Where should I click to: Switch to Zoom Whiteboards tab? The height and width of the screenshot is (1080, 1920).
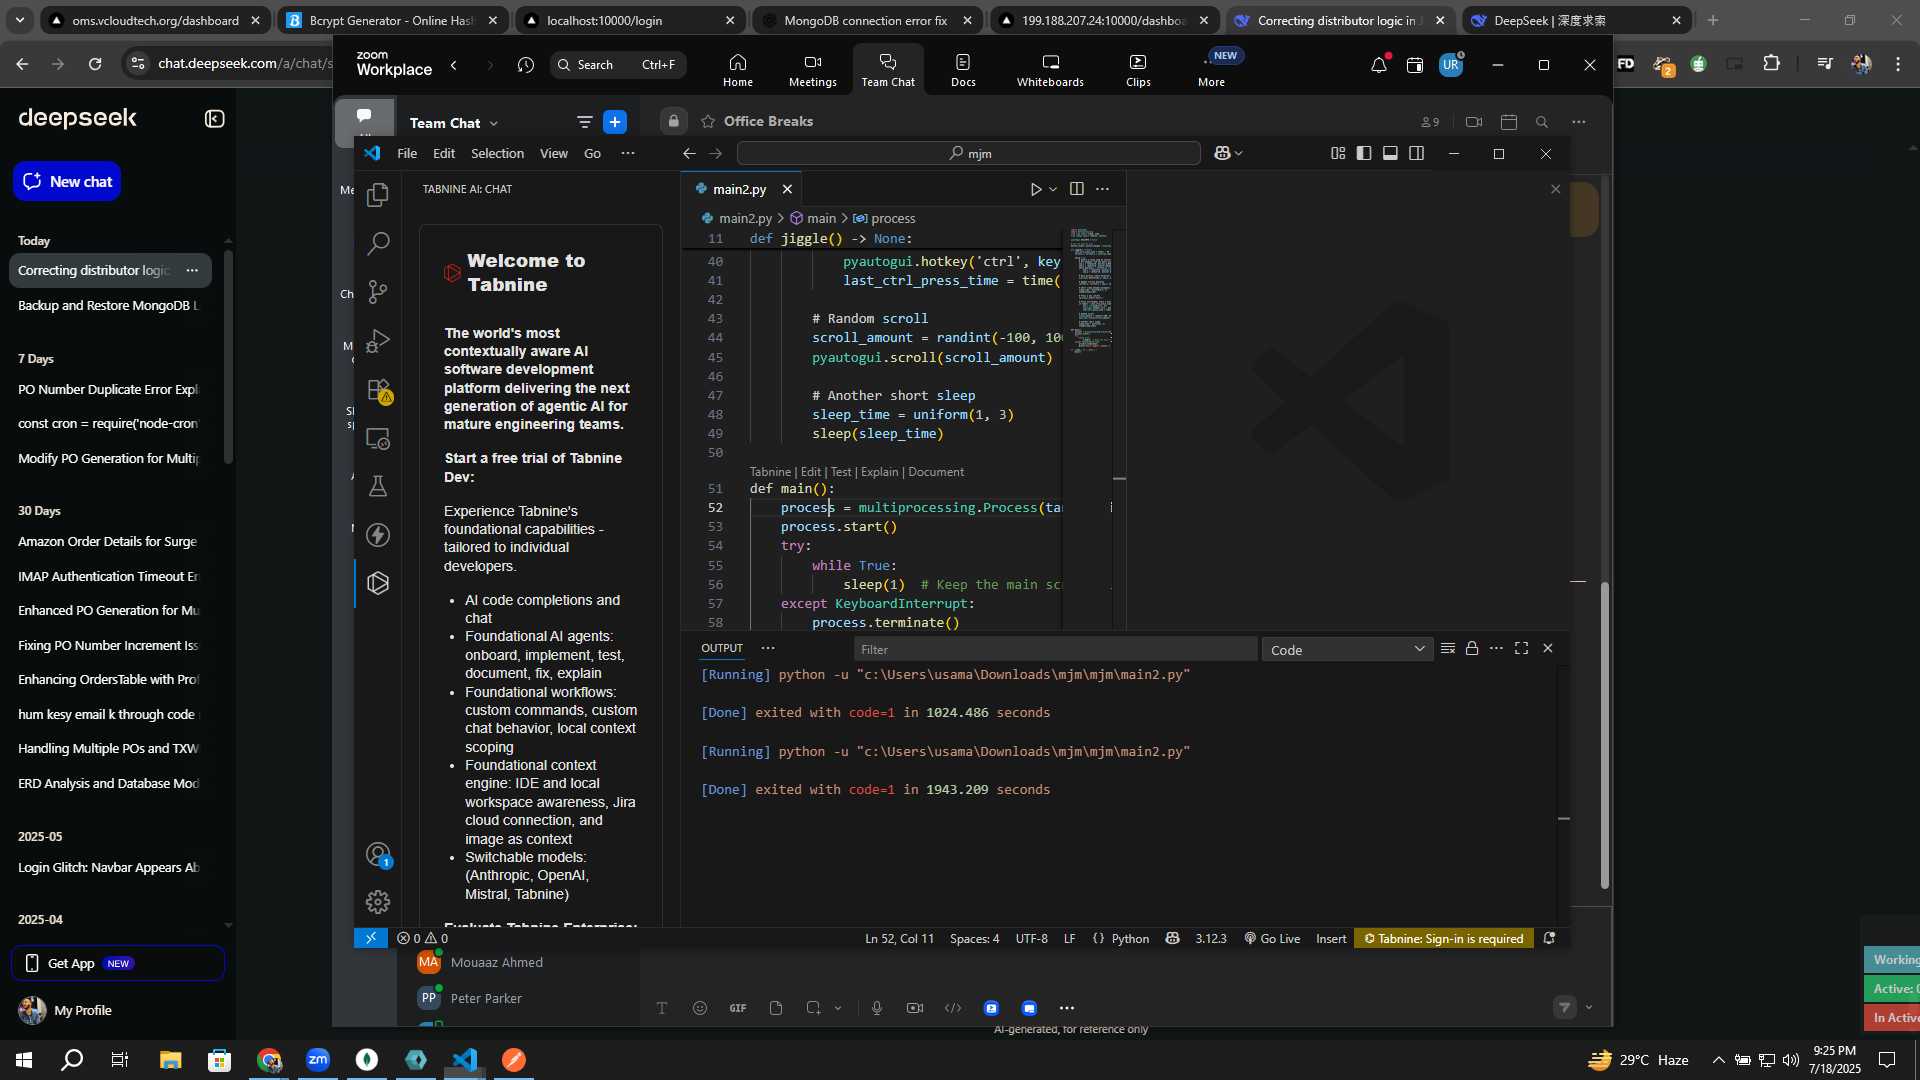coord(1050,68)
